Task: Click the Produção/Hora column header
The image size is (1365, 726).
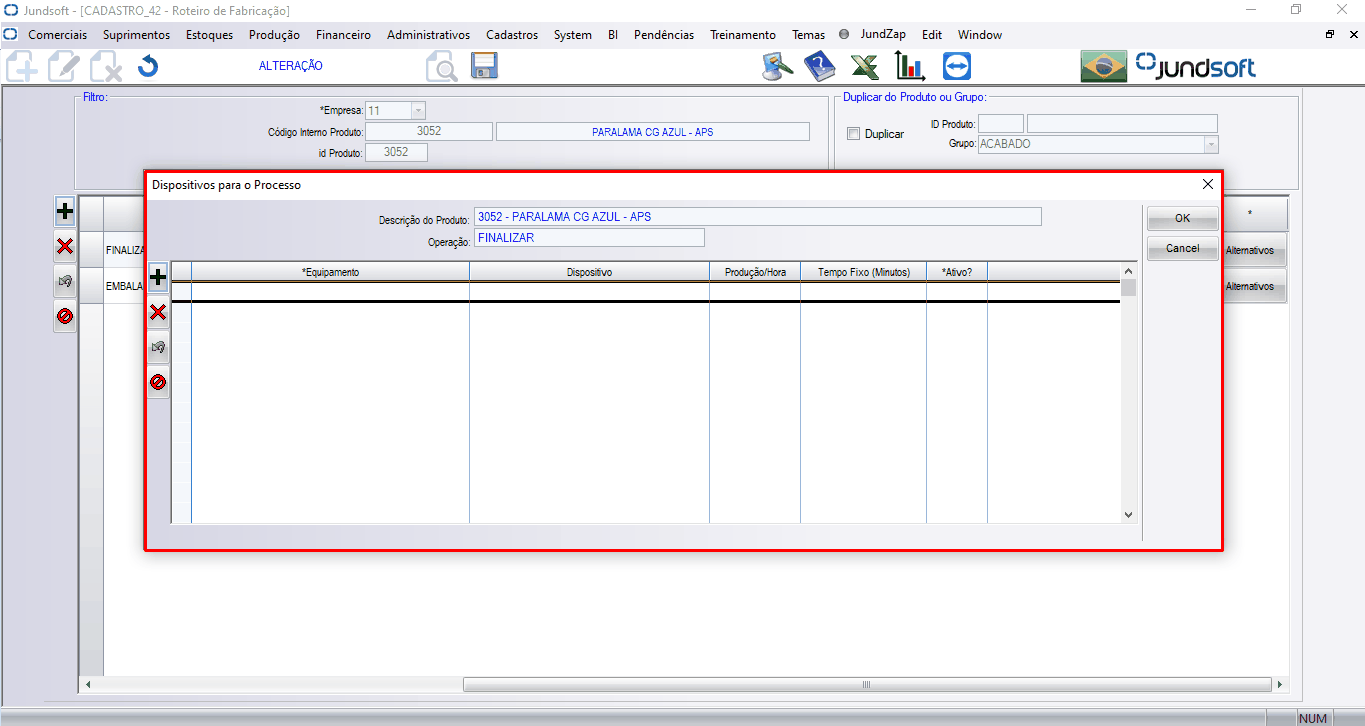Action: (x=755, y=272)
